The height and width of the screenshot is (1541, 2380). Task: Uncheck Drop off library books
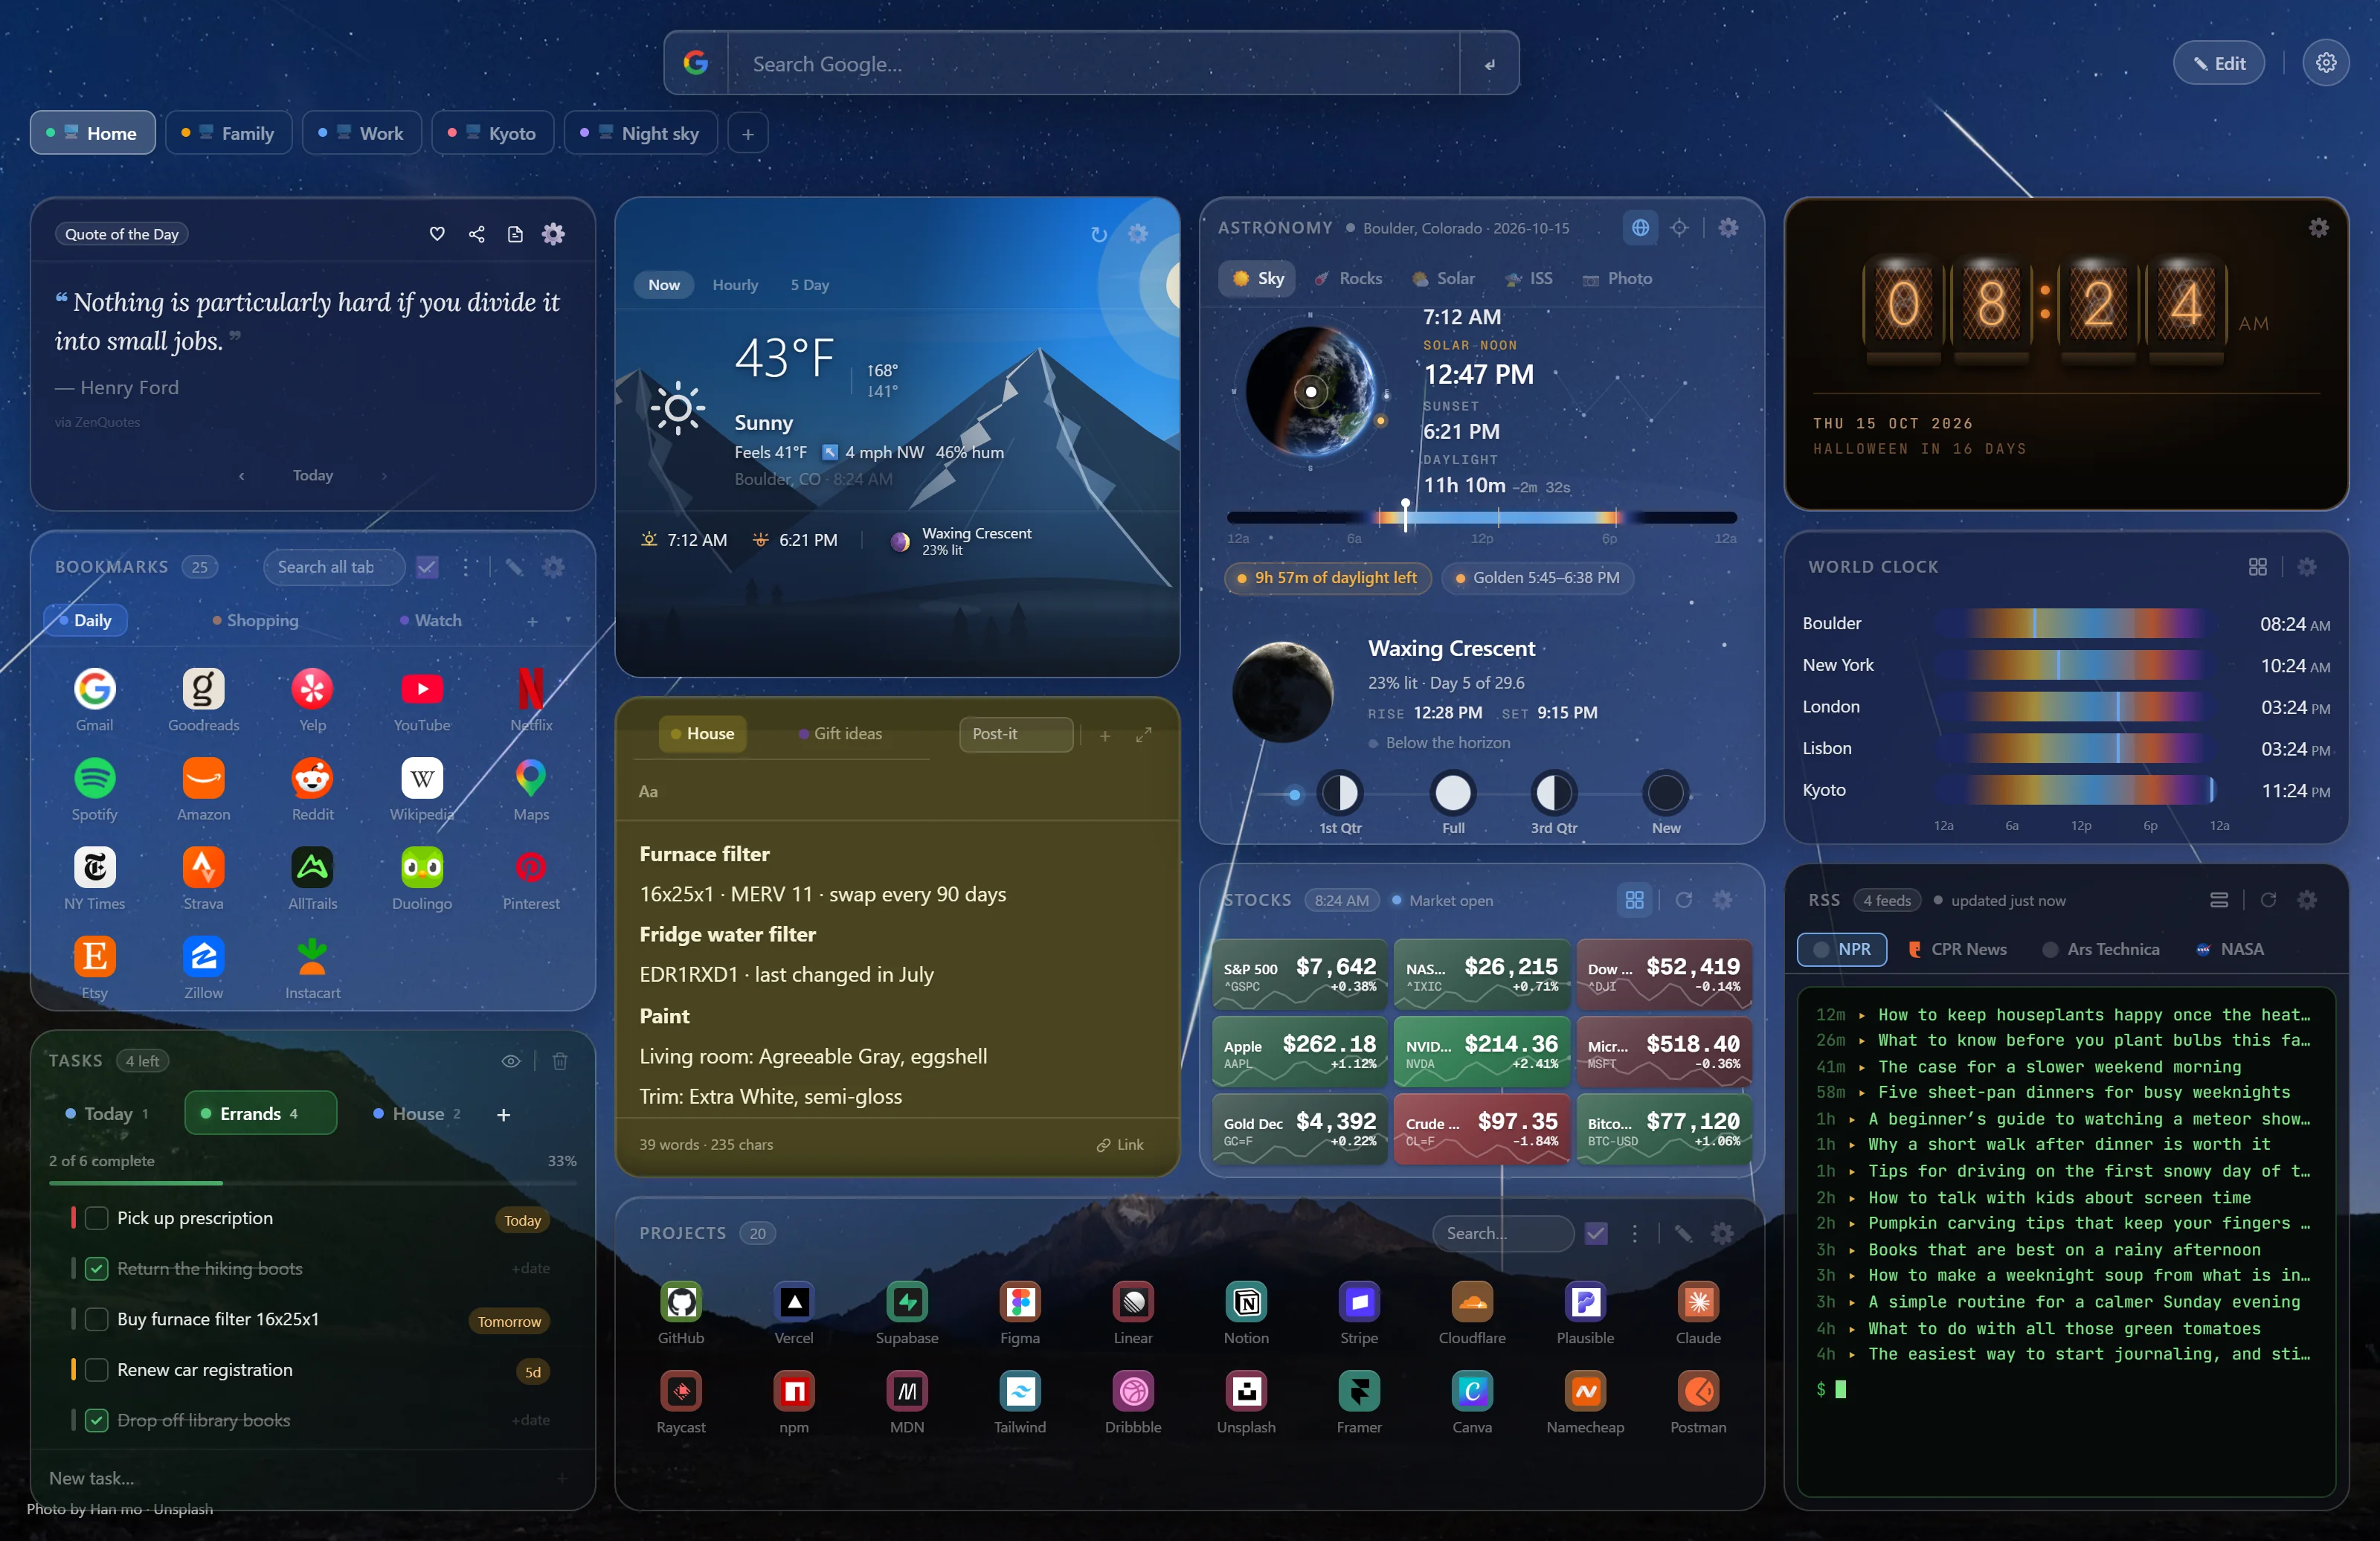[x=97, y=1420]
